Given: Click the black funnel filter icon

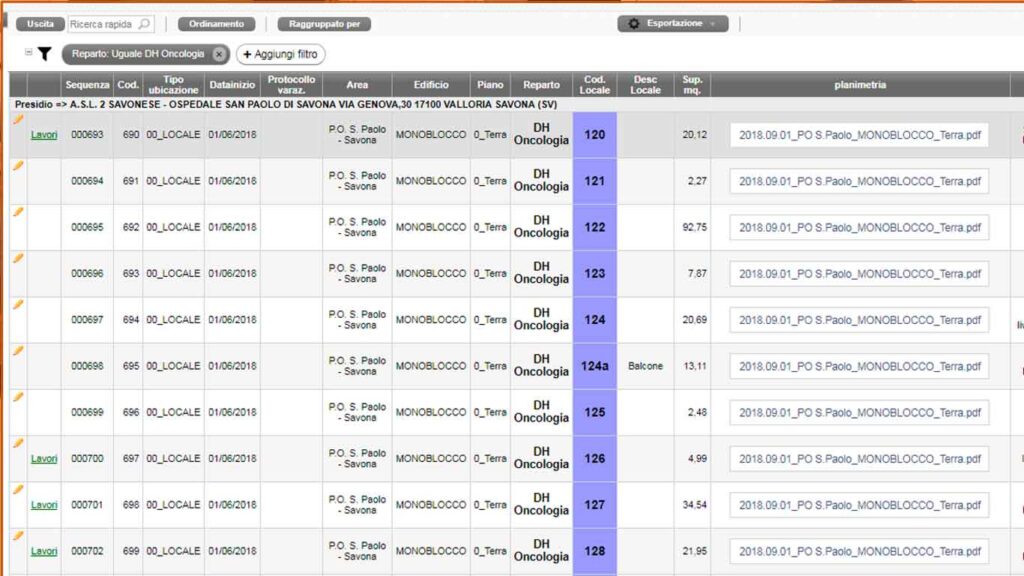Looking at the screenshot, I should pyautogui.click(x=44, y=54).
